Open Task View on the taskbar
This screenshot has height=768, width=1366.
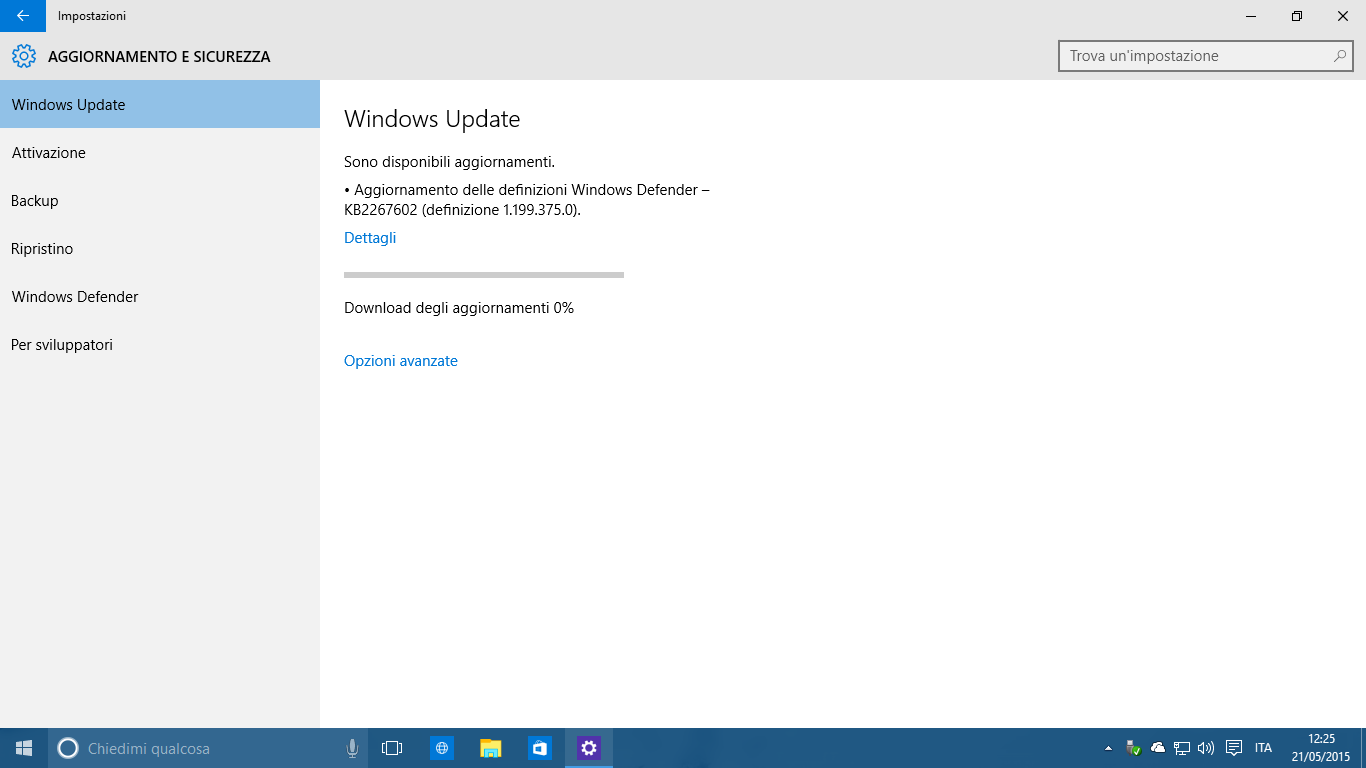392,748
